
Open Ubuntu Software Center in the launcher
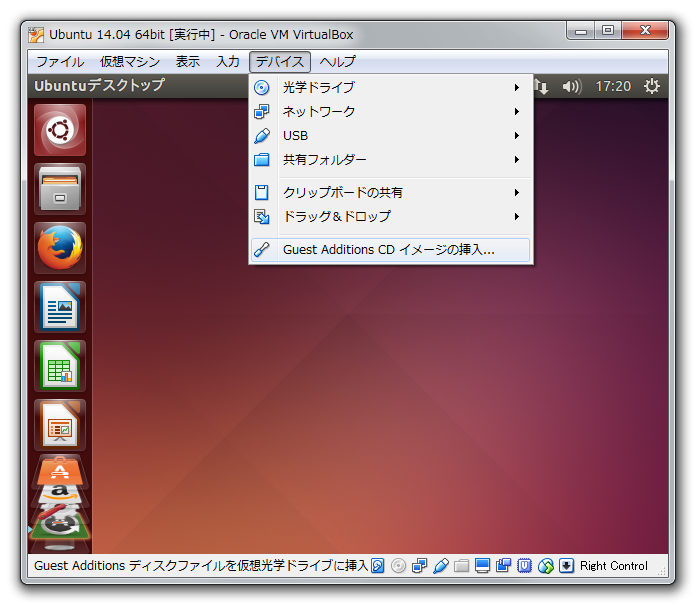(60, 470)
